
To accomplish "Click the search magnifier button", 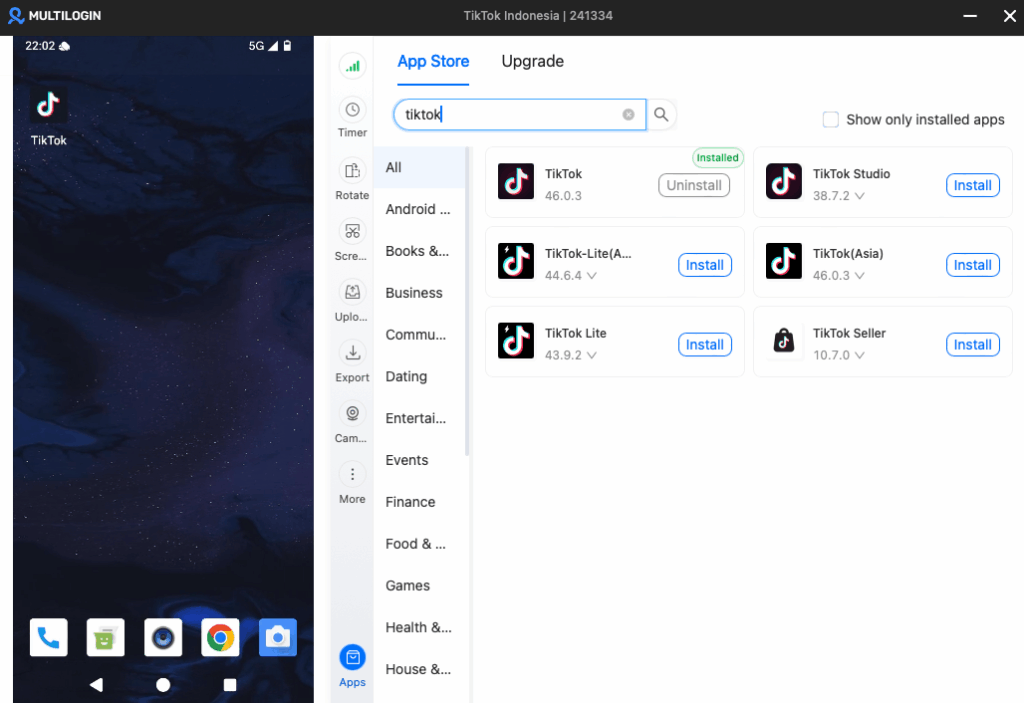I will point(661,114).
